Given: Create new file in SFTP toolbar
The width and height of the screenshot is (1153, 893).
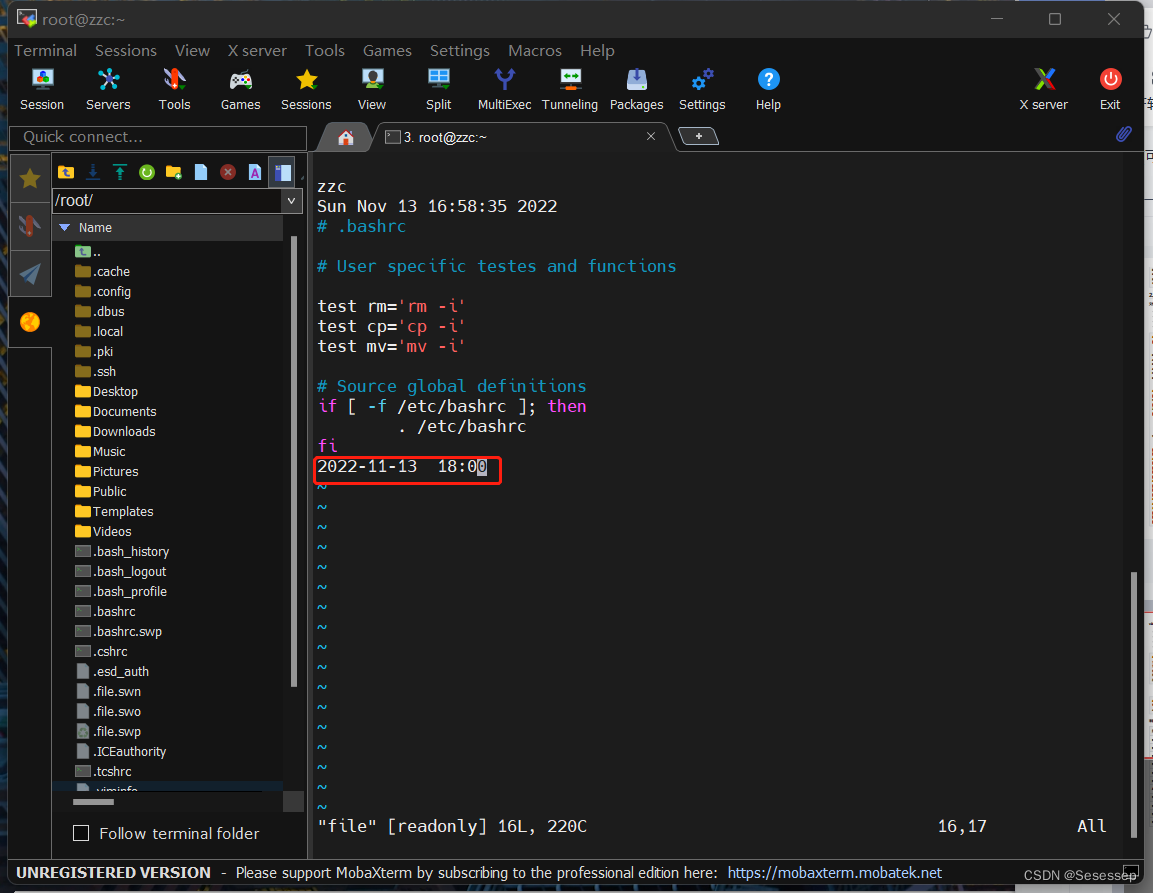Looking at the screenshot, I should [x=201, y=172].
